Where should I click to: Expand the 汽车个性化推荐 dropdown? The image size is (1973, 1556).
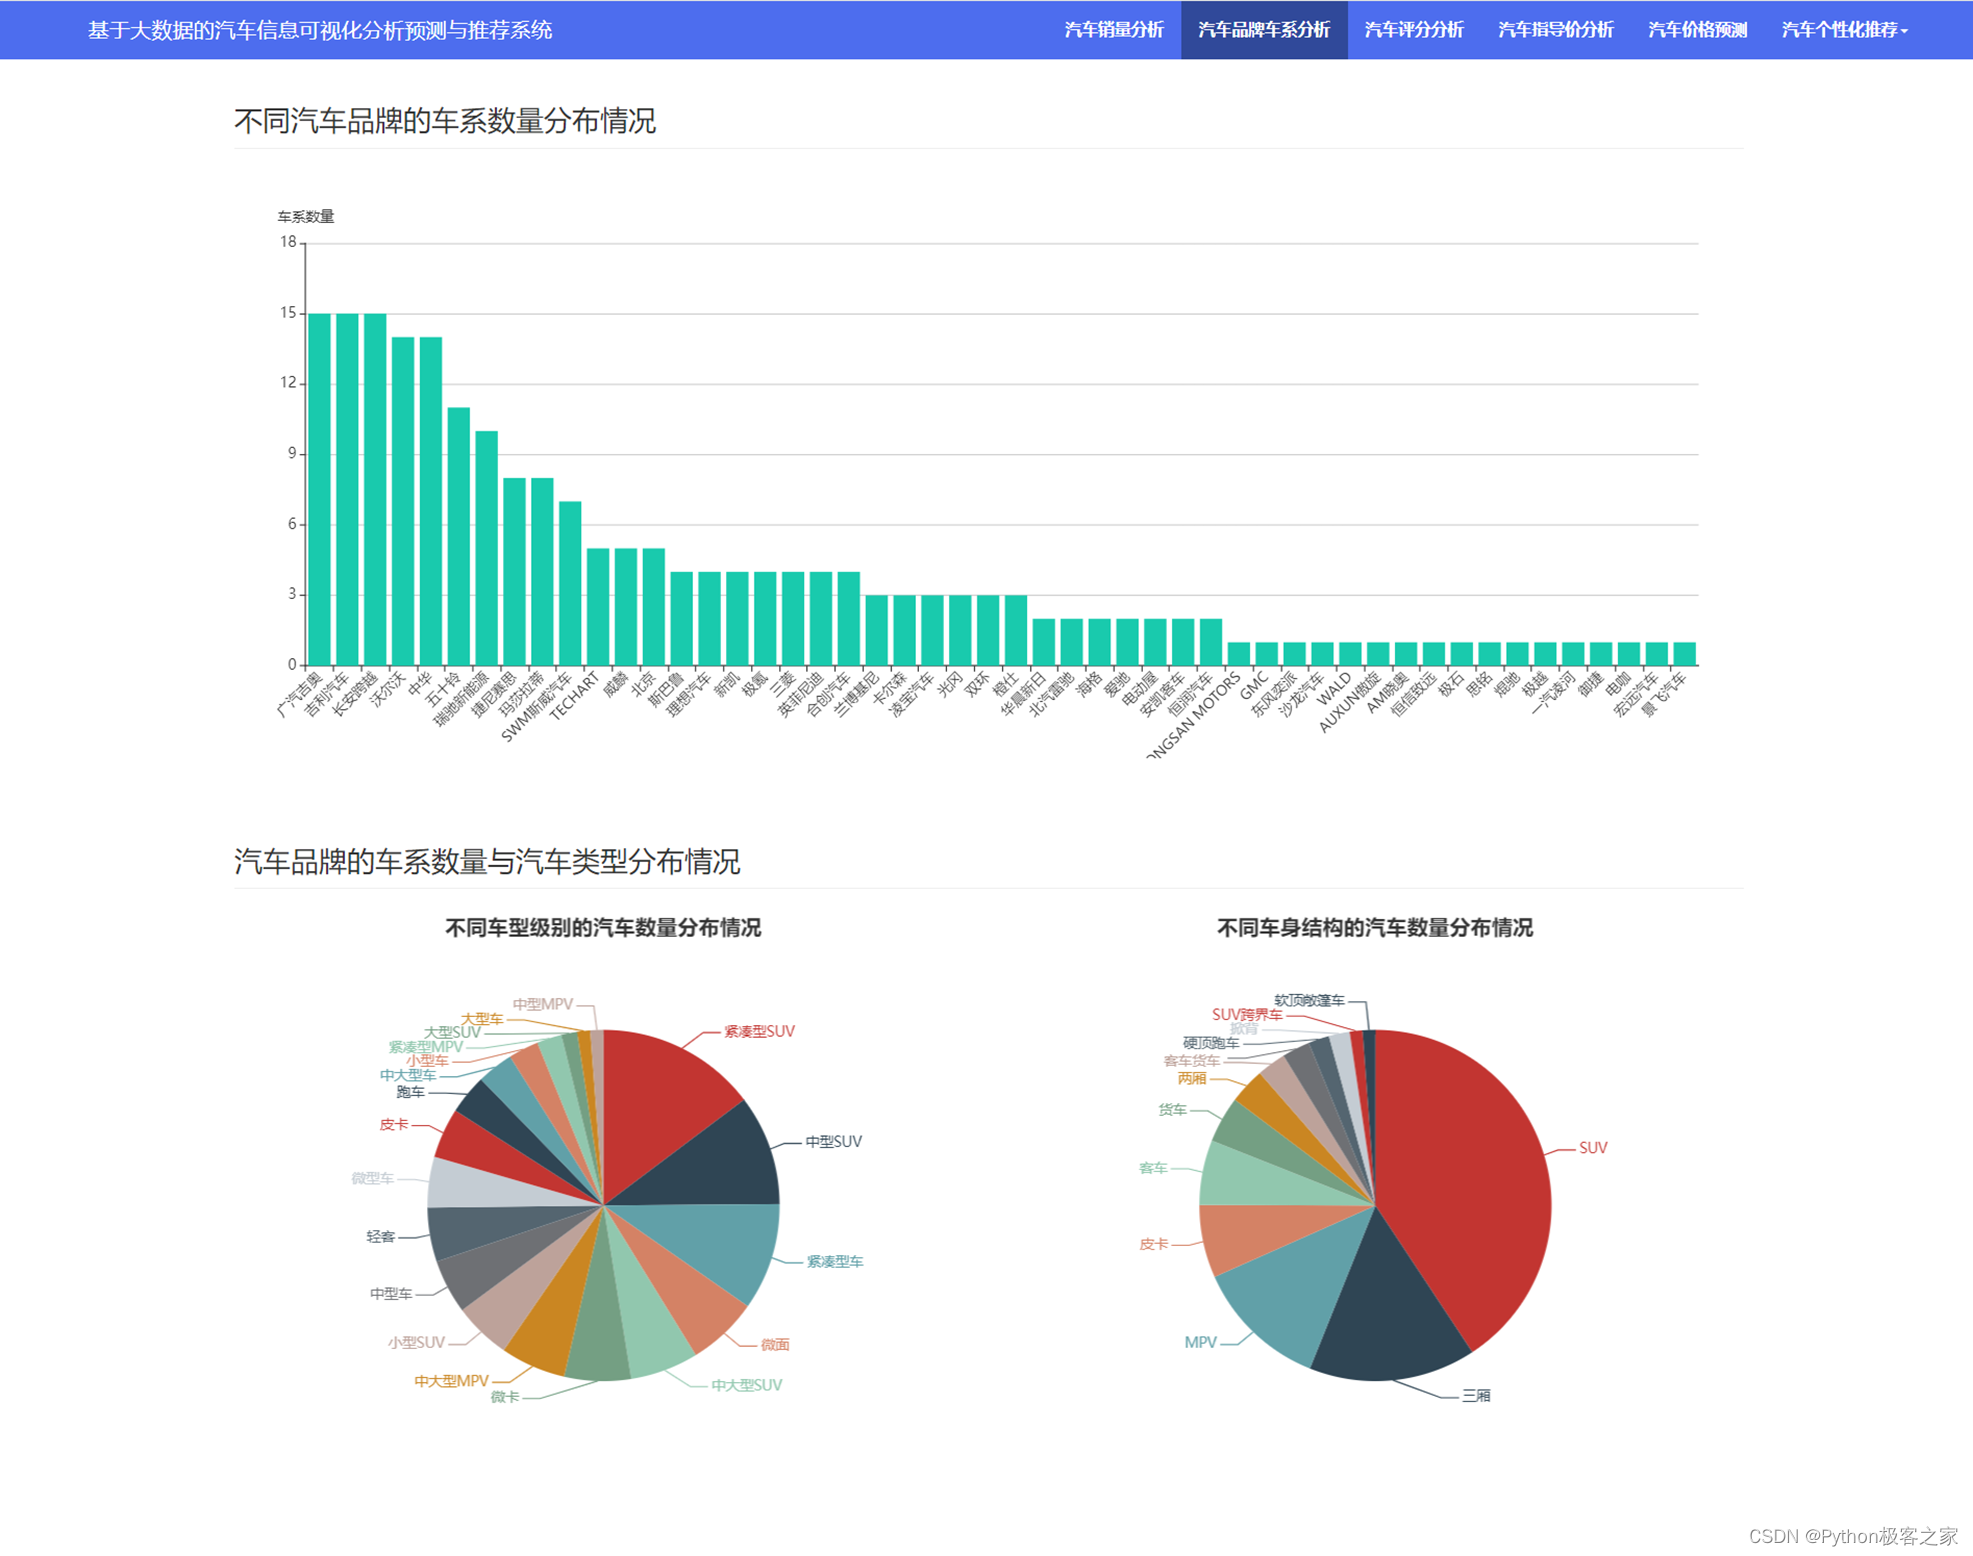point(1843,30)
